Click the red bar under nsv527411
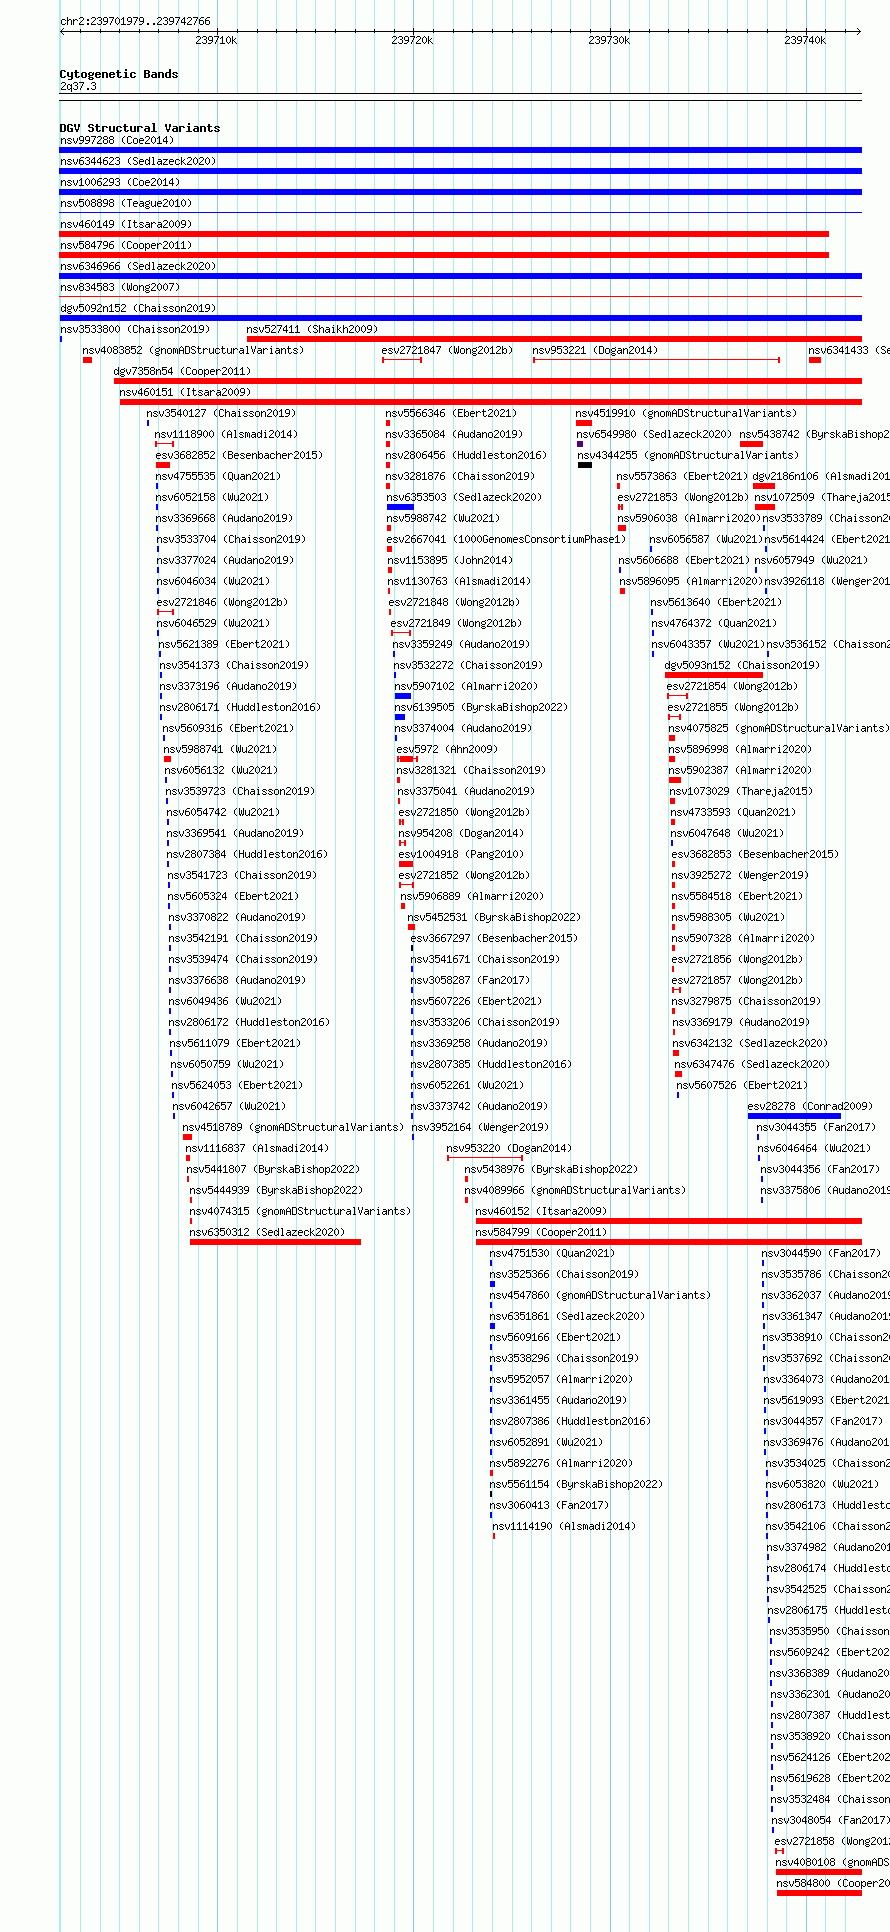 554,339
